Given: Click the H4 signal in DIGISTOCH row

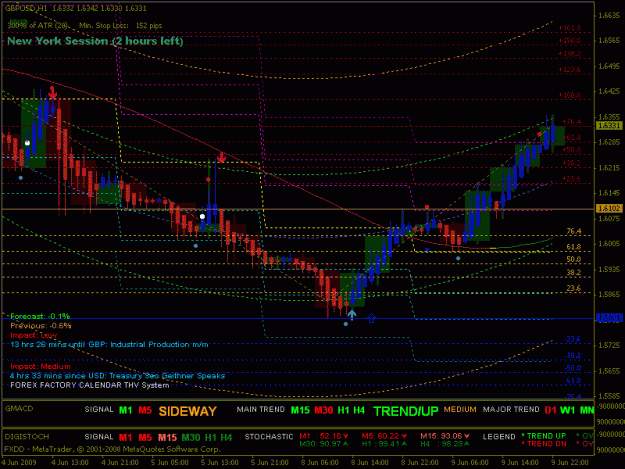Looking at the screenshot, I should coord(226,438).
